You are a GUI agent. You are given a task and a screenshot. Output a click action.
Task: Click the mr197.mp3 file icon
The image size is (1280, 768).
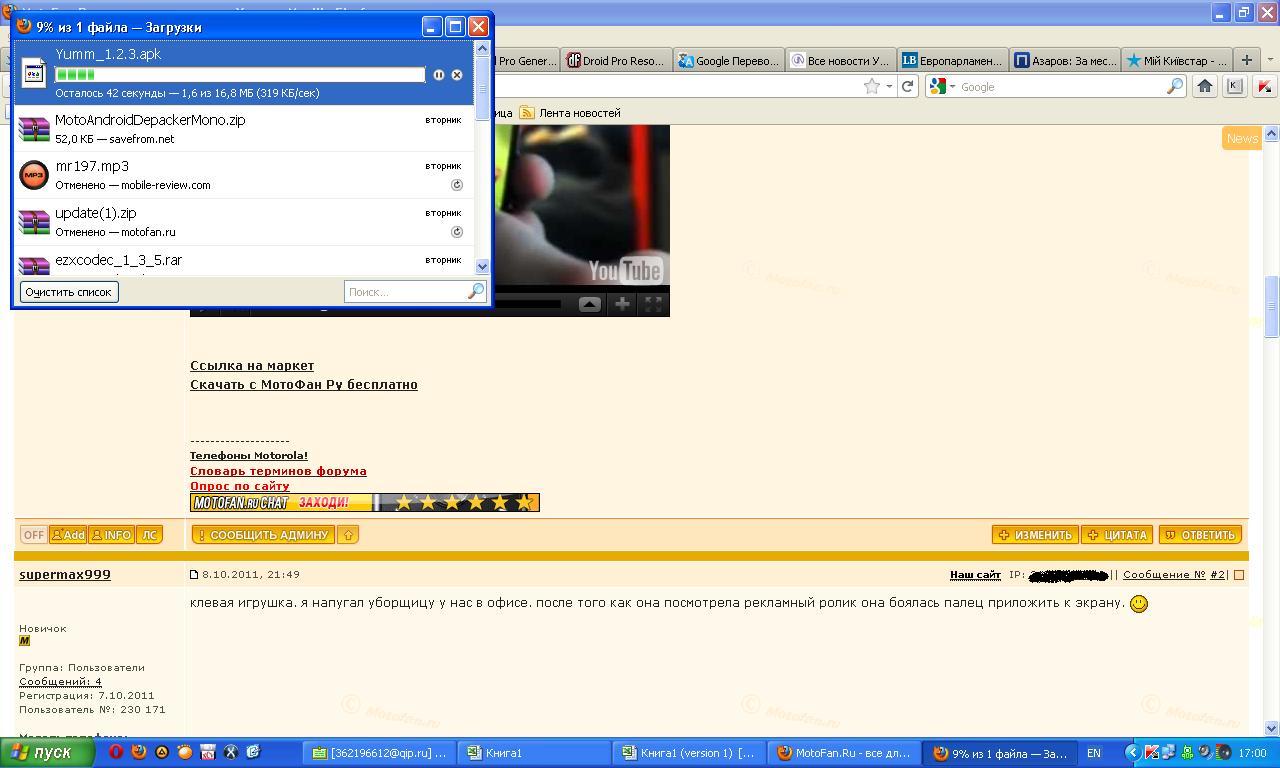pos(34,175)
